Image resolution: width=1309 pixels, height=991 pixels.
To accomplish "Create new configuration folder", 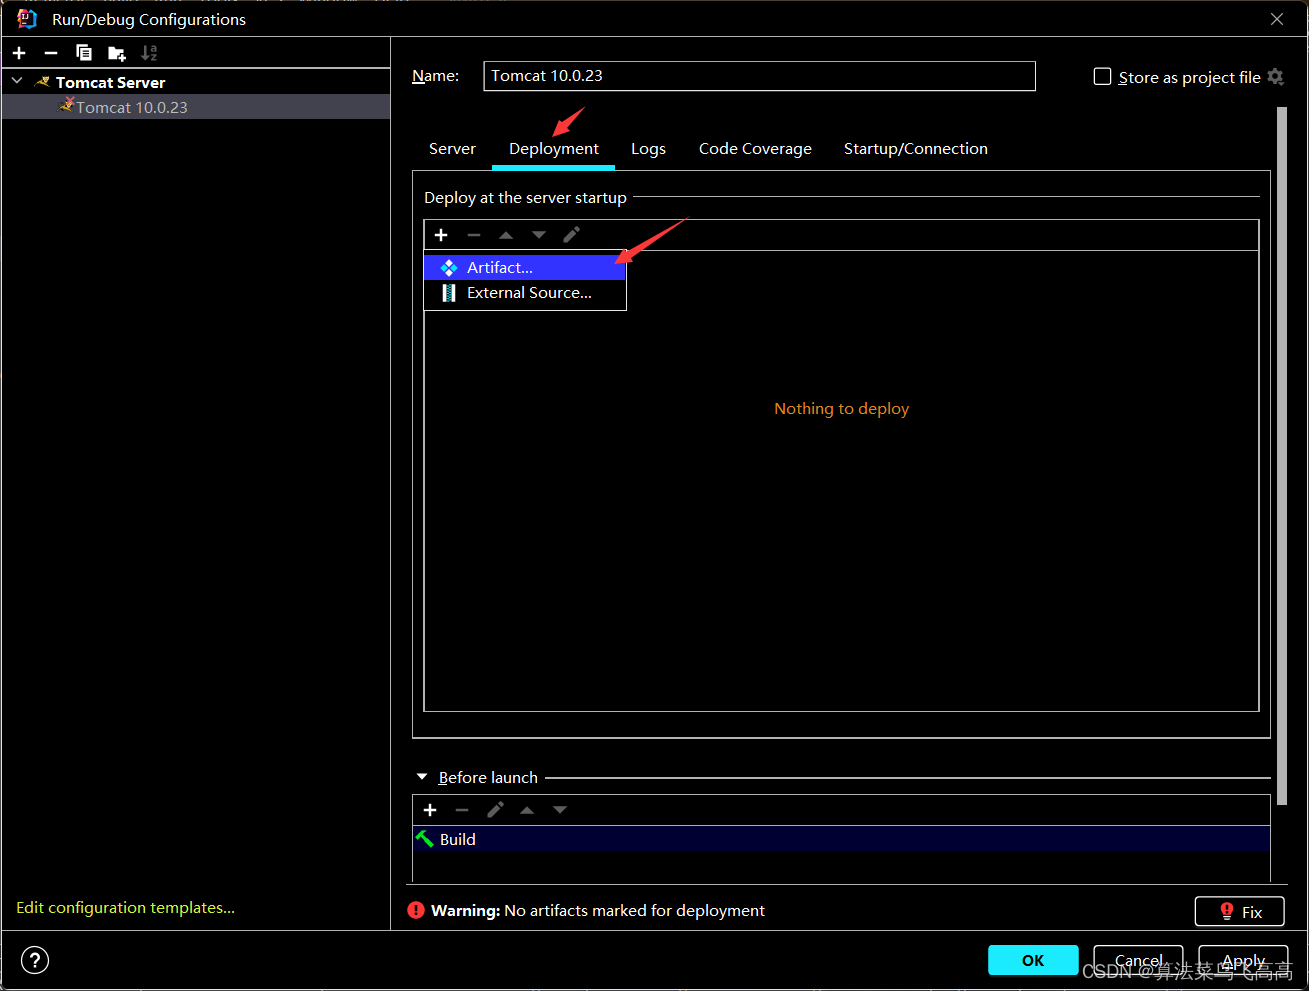I will 117,53.
